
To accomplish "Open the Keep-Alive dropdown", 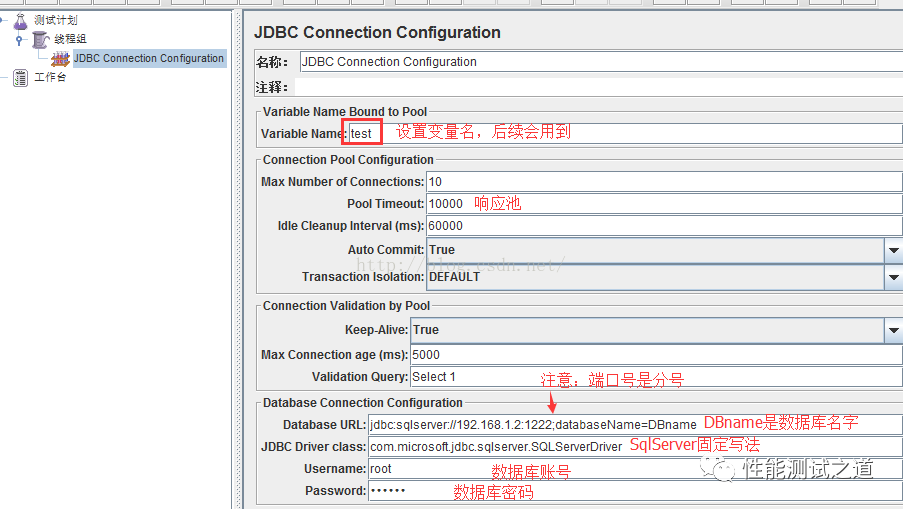I will point(893,330).
